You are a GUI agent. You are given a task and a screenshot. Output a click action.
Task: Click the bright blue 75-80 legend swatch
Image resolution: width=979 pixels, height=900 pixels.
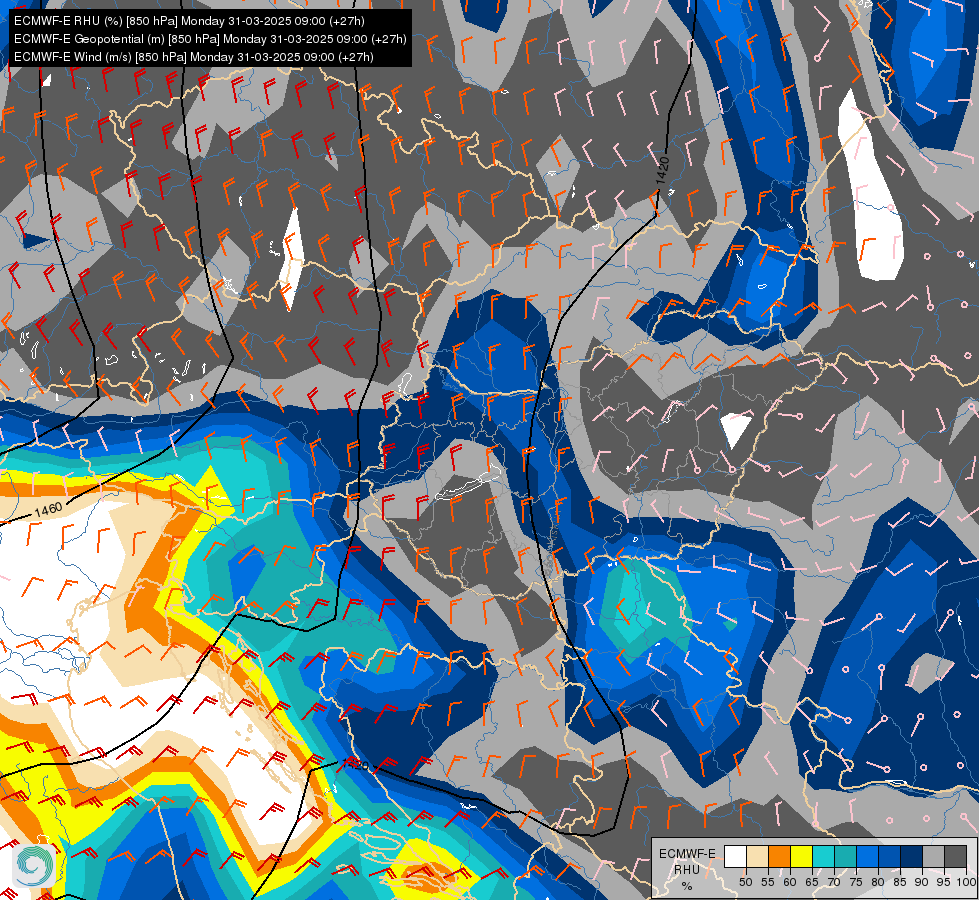[x=868, y=856]
